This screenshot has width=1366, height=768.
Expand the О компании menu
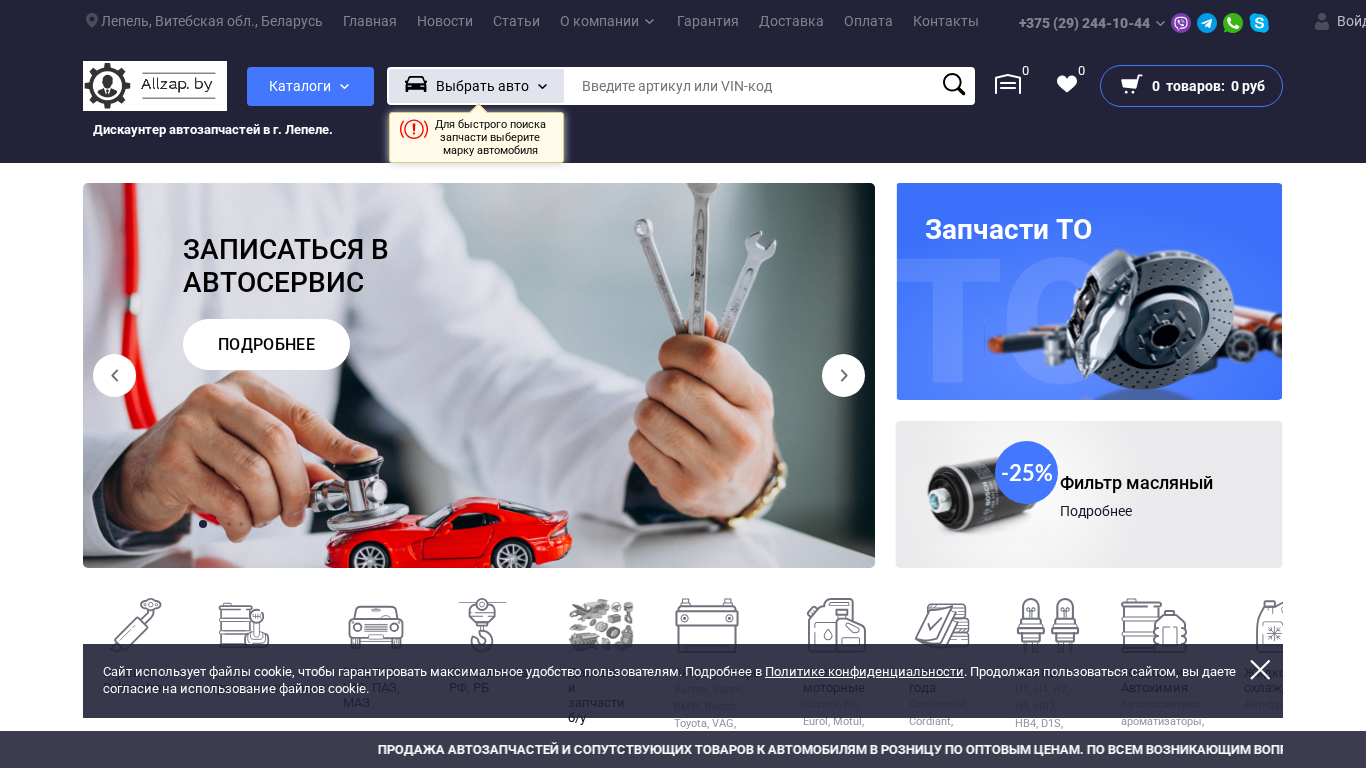click(607, 21)
